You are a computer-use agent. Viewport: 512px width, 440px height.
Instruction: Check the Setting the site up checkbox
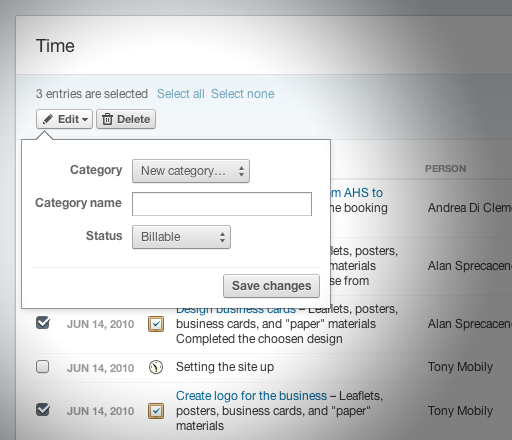click(x=43, y=367)
